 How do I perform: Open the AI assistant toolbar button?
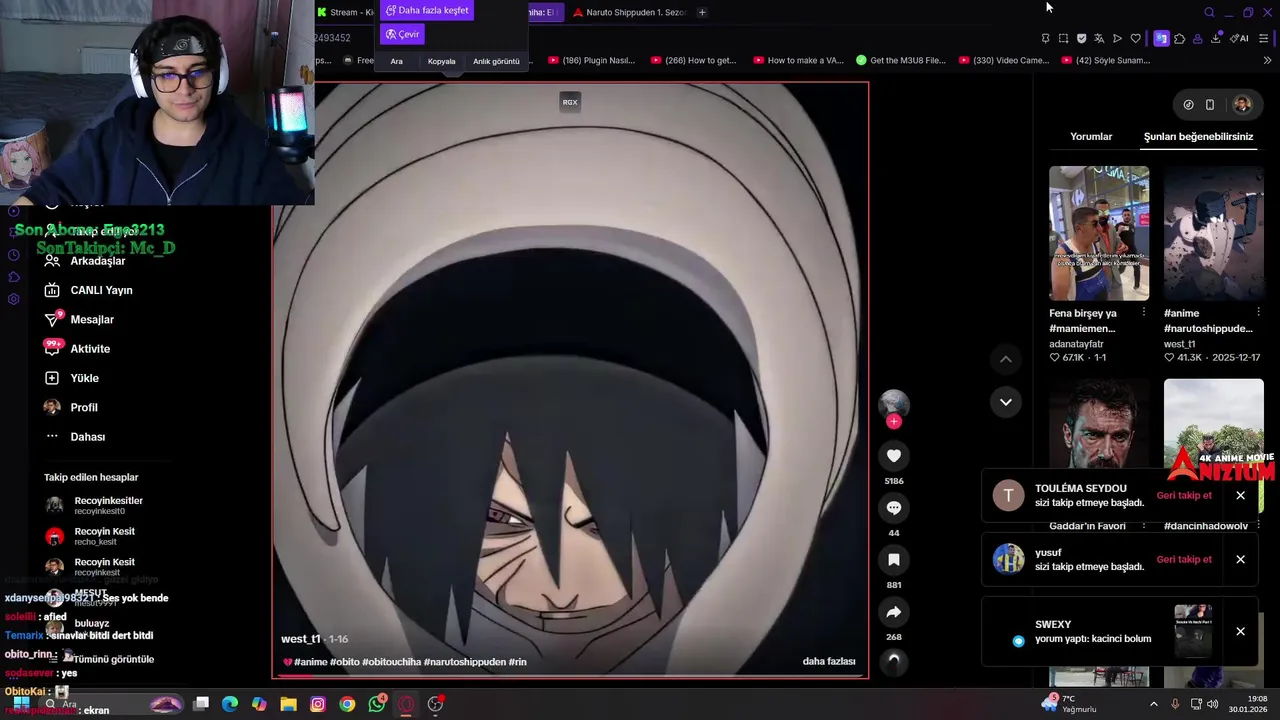(x=1239, y=38)
